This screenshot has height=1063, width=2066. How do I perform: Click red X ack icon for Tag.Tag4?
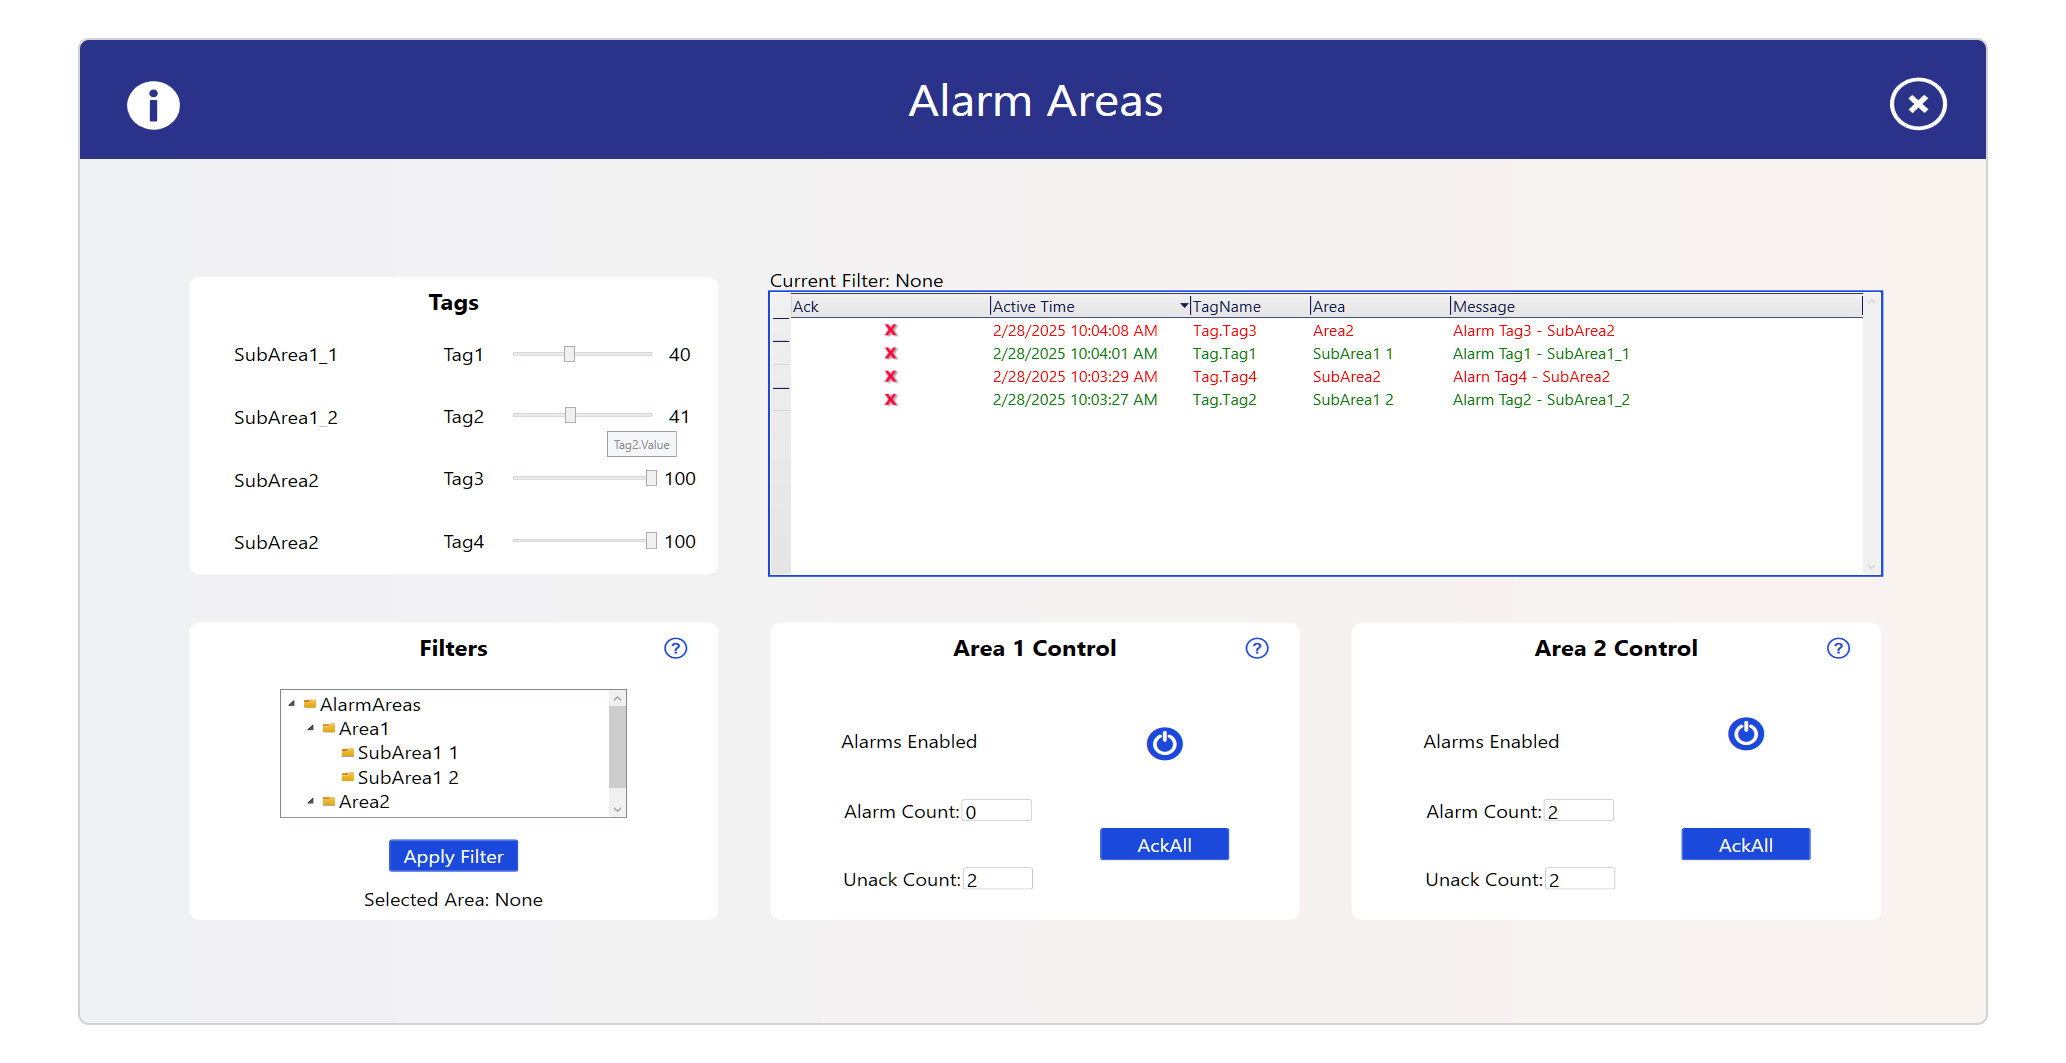[x=890, y=376]
